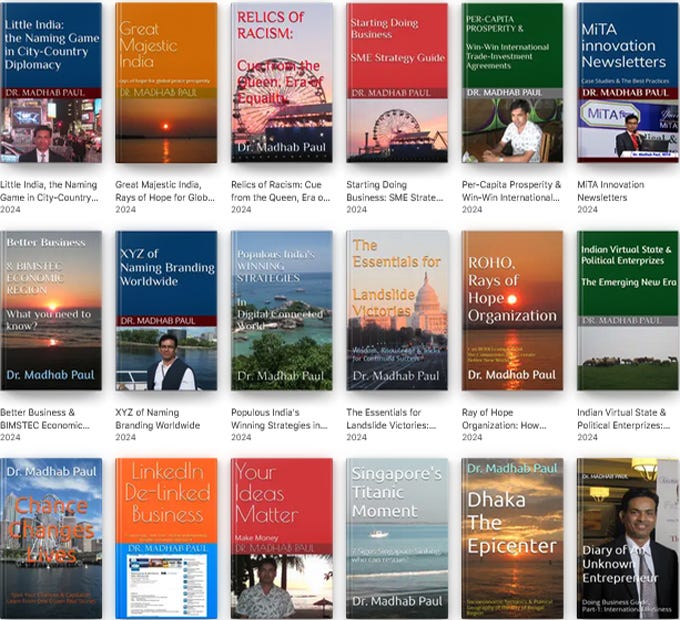680x620 pixels.
Task: Open the MiTA Innovation Newsletters cover
Action: click(628, 82)
